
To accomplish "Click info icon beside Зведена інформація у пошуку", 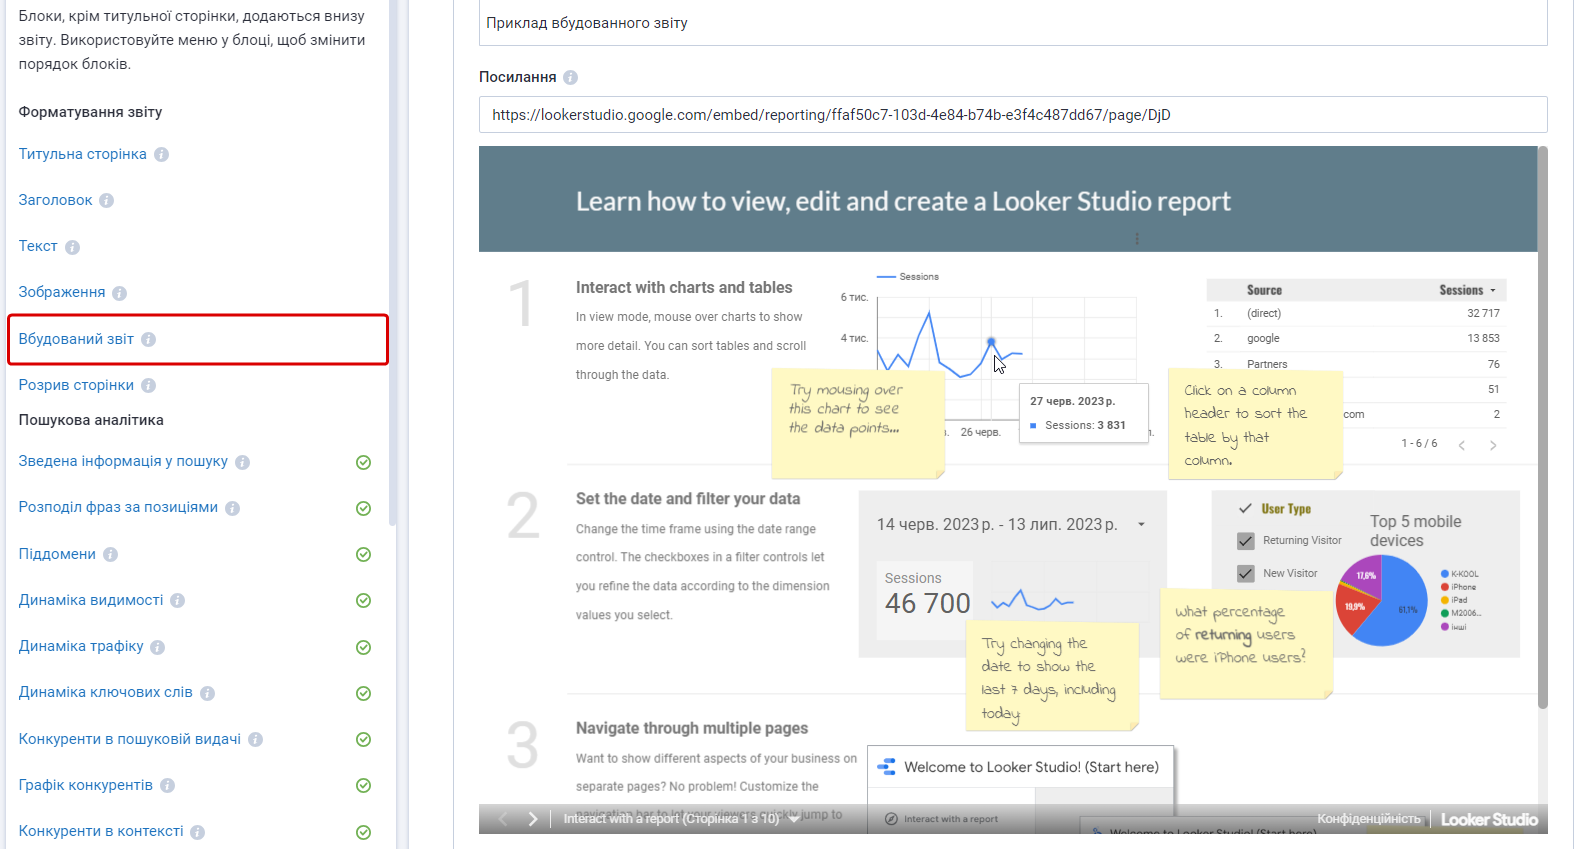I will tap(242, 462).
